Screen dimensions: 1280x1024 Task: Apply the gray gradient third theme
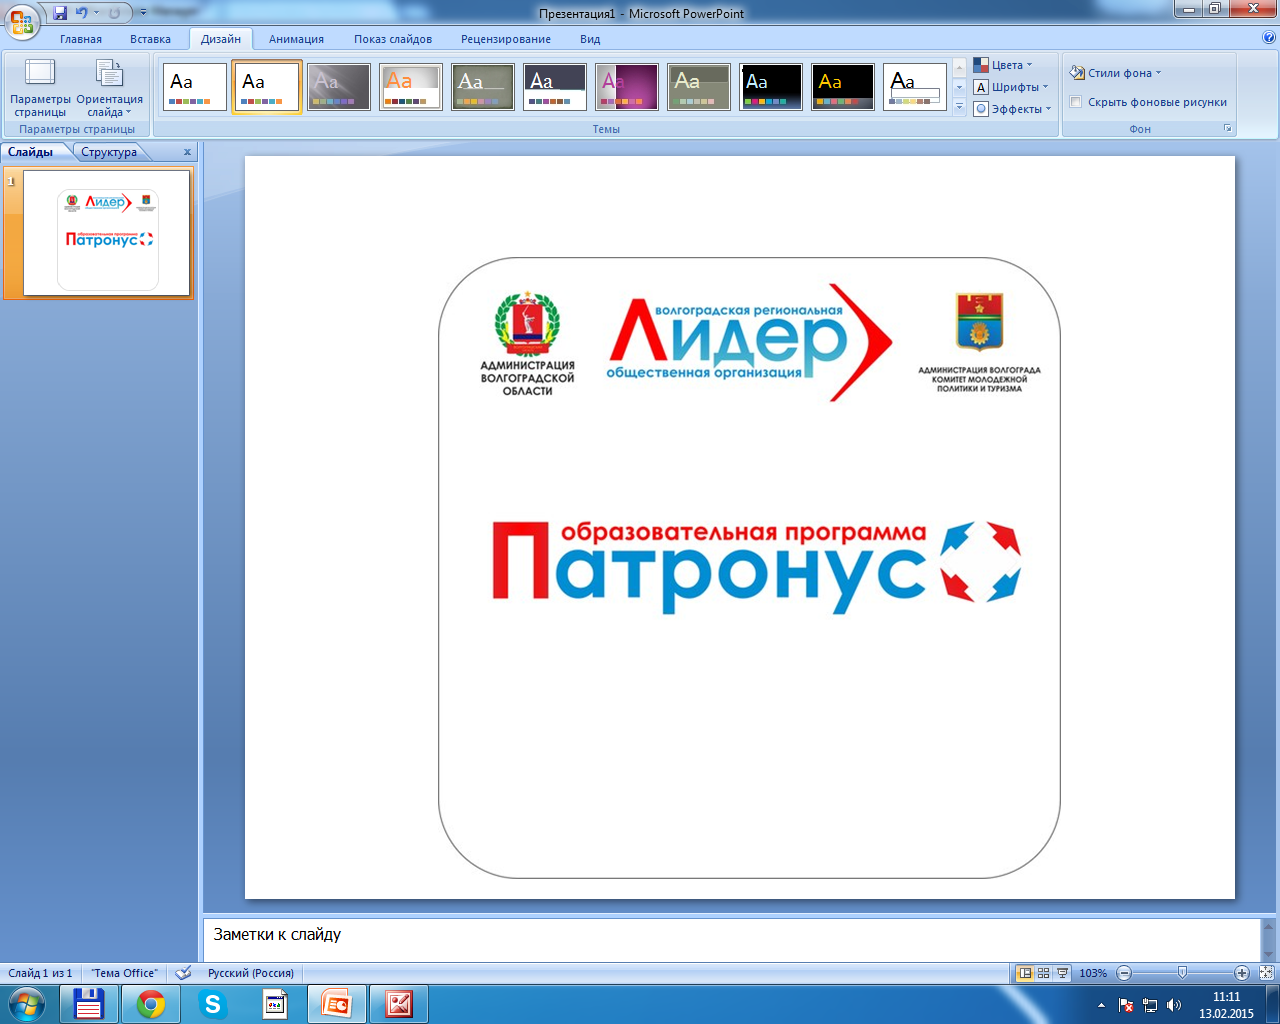[x=339, y=87]
